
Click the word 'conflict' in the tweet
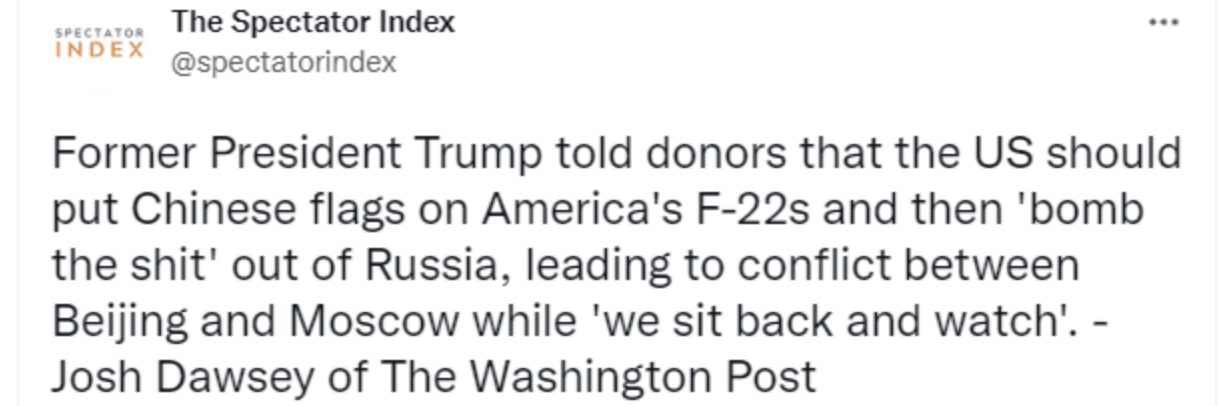[x=821, y=266]
